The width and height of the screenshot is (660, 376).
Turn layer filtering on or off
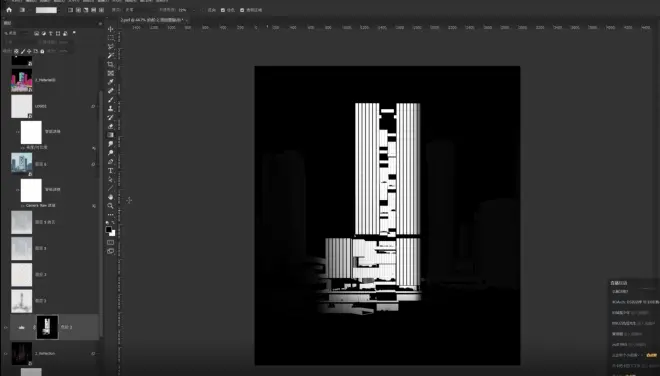click(75, 32)
